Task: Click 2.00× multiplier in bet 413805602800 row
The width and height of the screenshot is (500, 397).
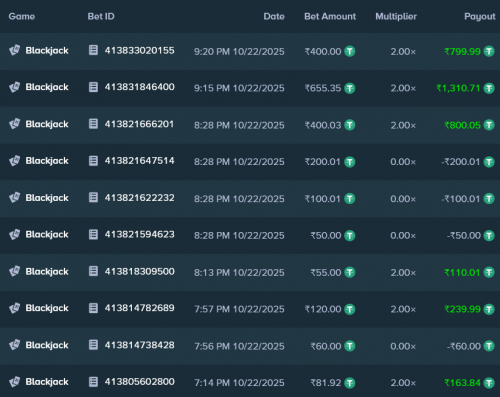Action: click(403, 383)
